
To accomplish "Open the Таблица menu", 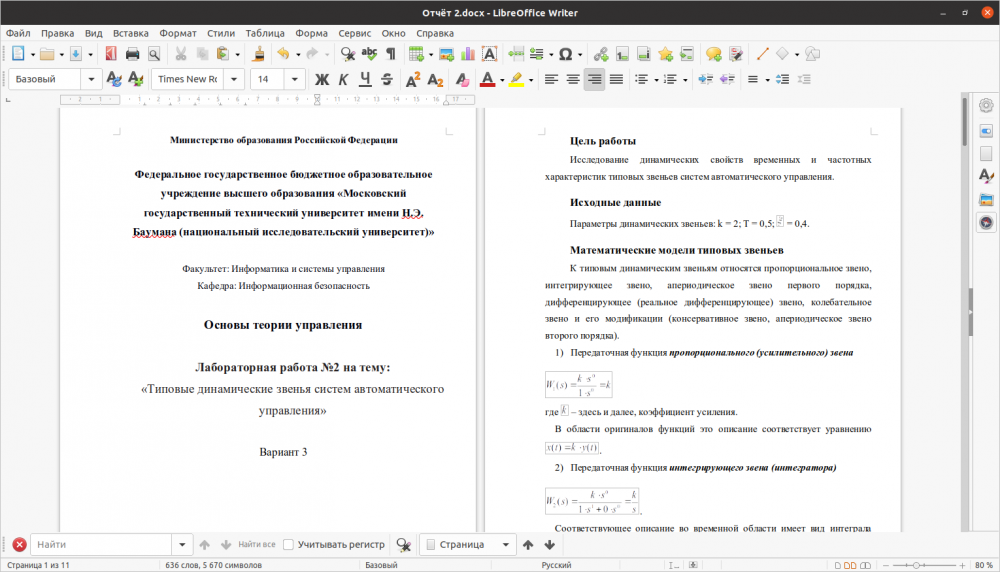I will 265,33.
